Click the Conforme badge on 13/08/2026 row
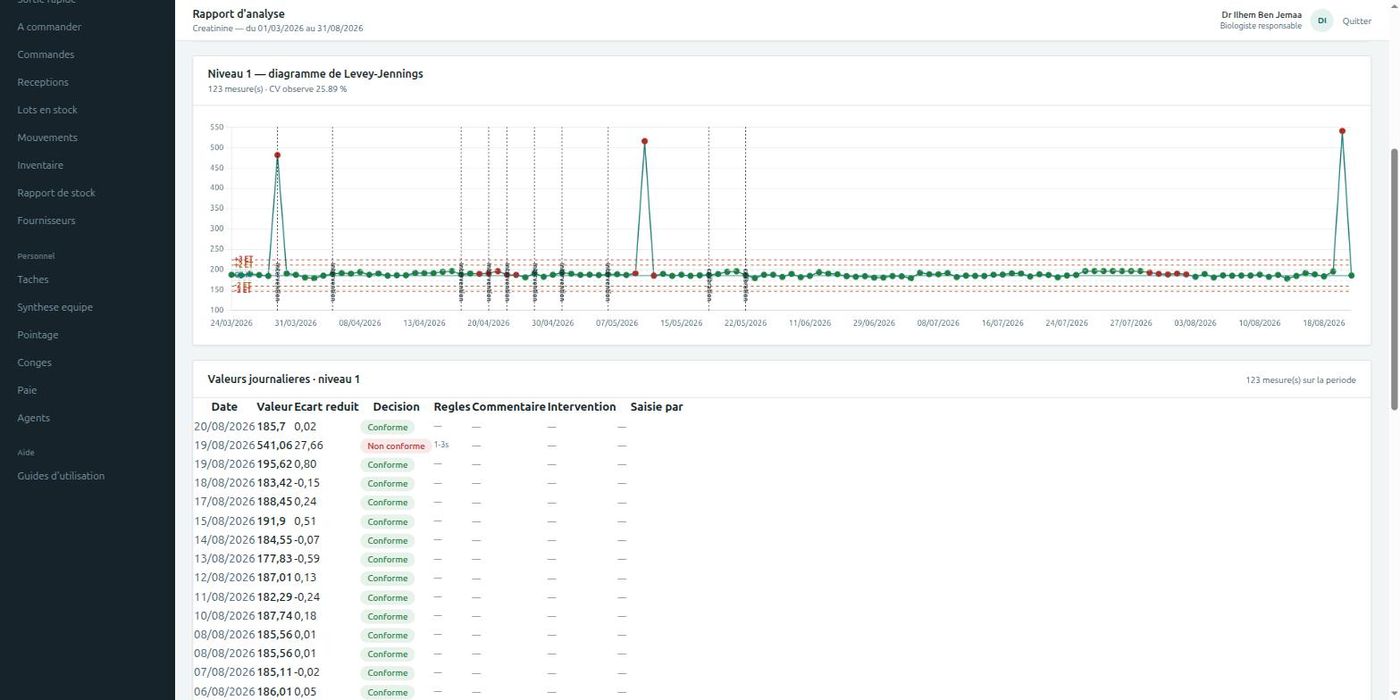1400x700 pixels. coord(387,559)
